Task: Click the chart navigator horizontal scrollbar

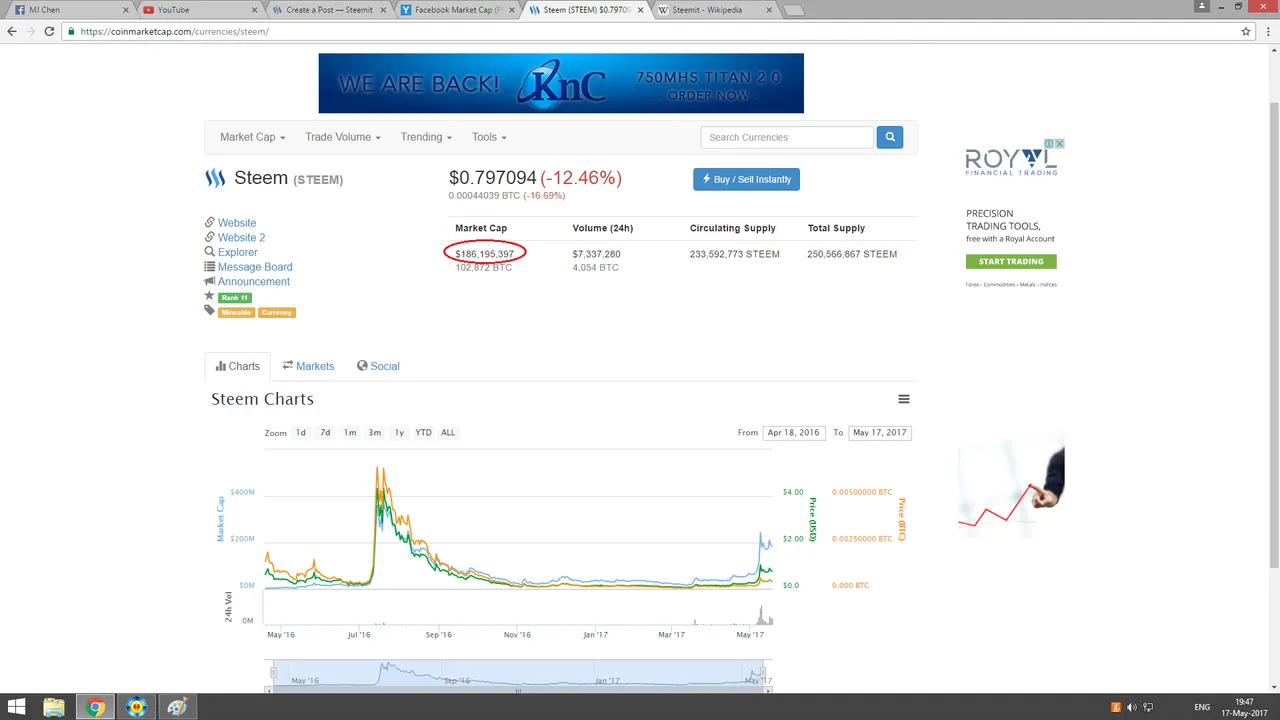Action: point(518,690)
